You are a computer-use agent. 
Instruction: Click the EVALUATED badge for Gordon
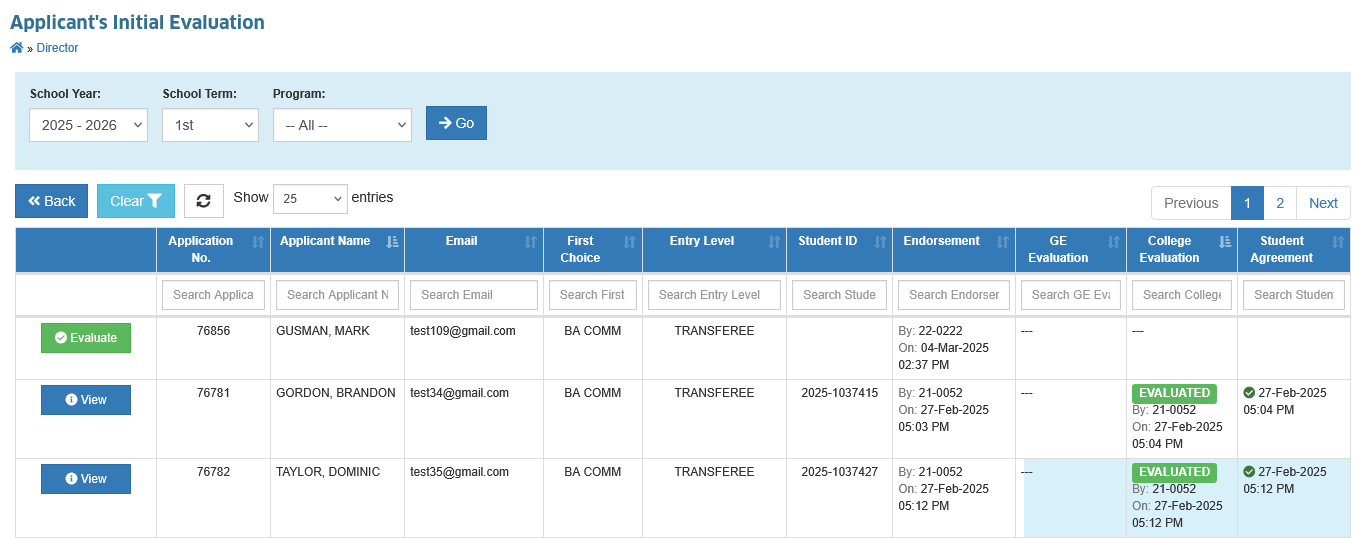tap(1175, 393)
